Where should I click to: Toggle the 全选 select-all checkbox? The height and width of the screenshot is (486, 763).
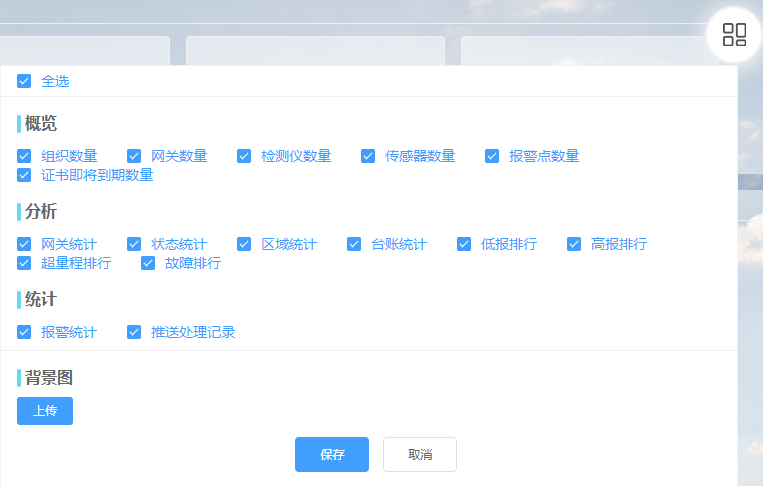pyautogui.click(x=24, y=81)
